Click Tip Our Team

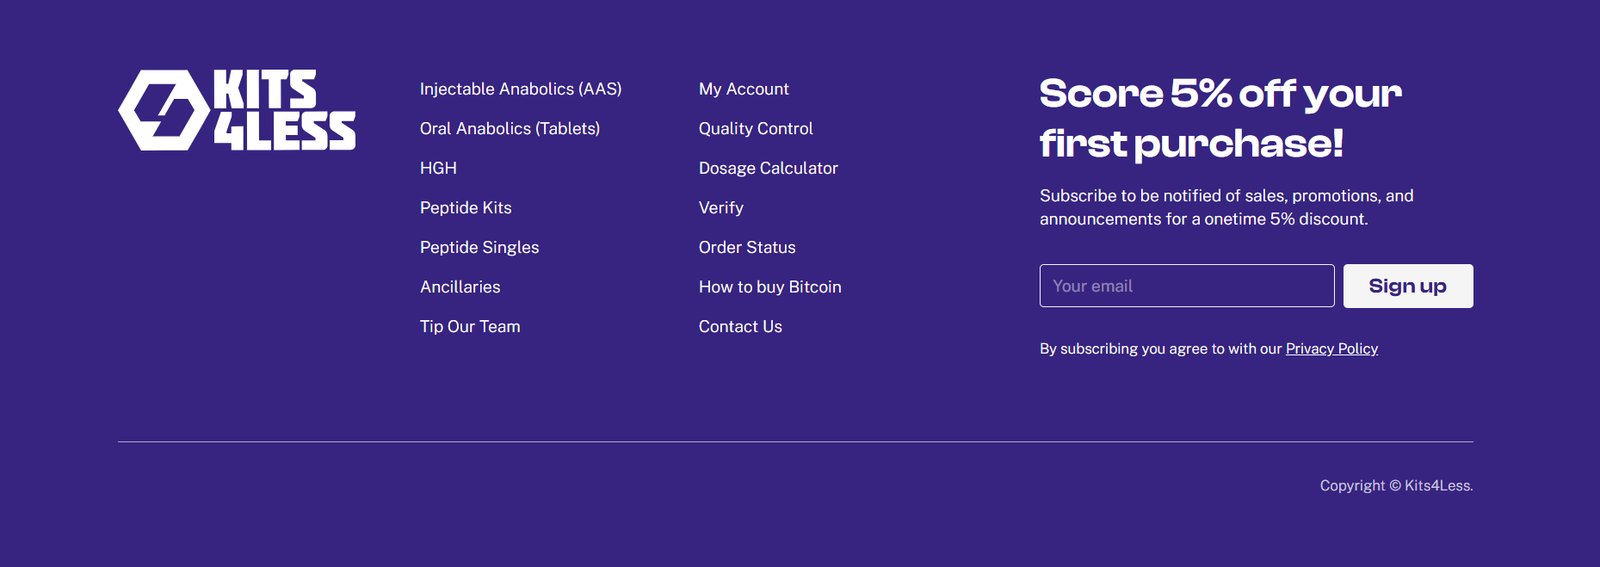470,326
